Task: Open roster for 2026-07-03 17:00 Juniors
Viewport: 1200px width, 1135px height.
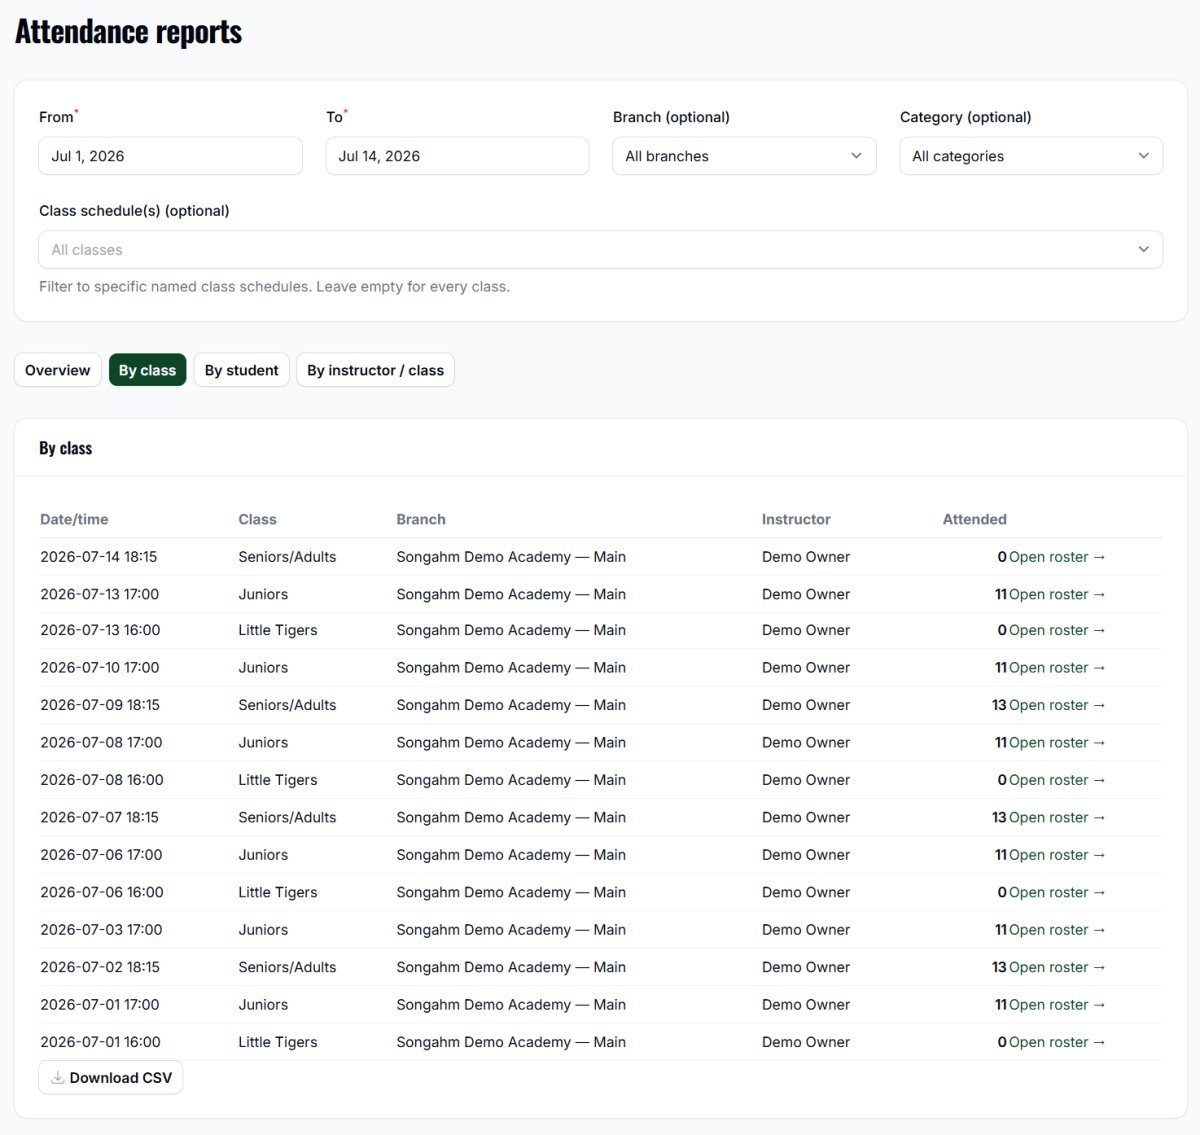Action: (x=1057, y=930)
